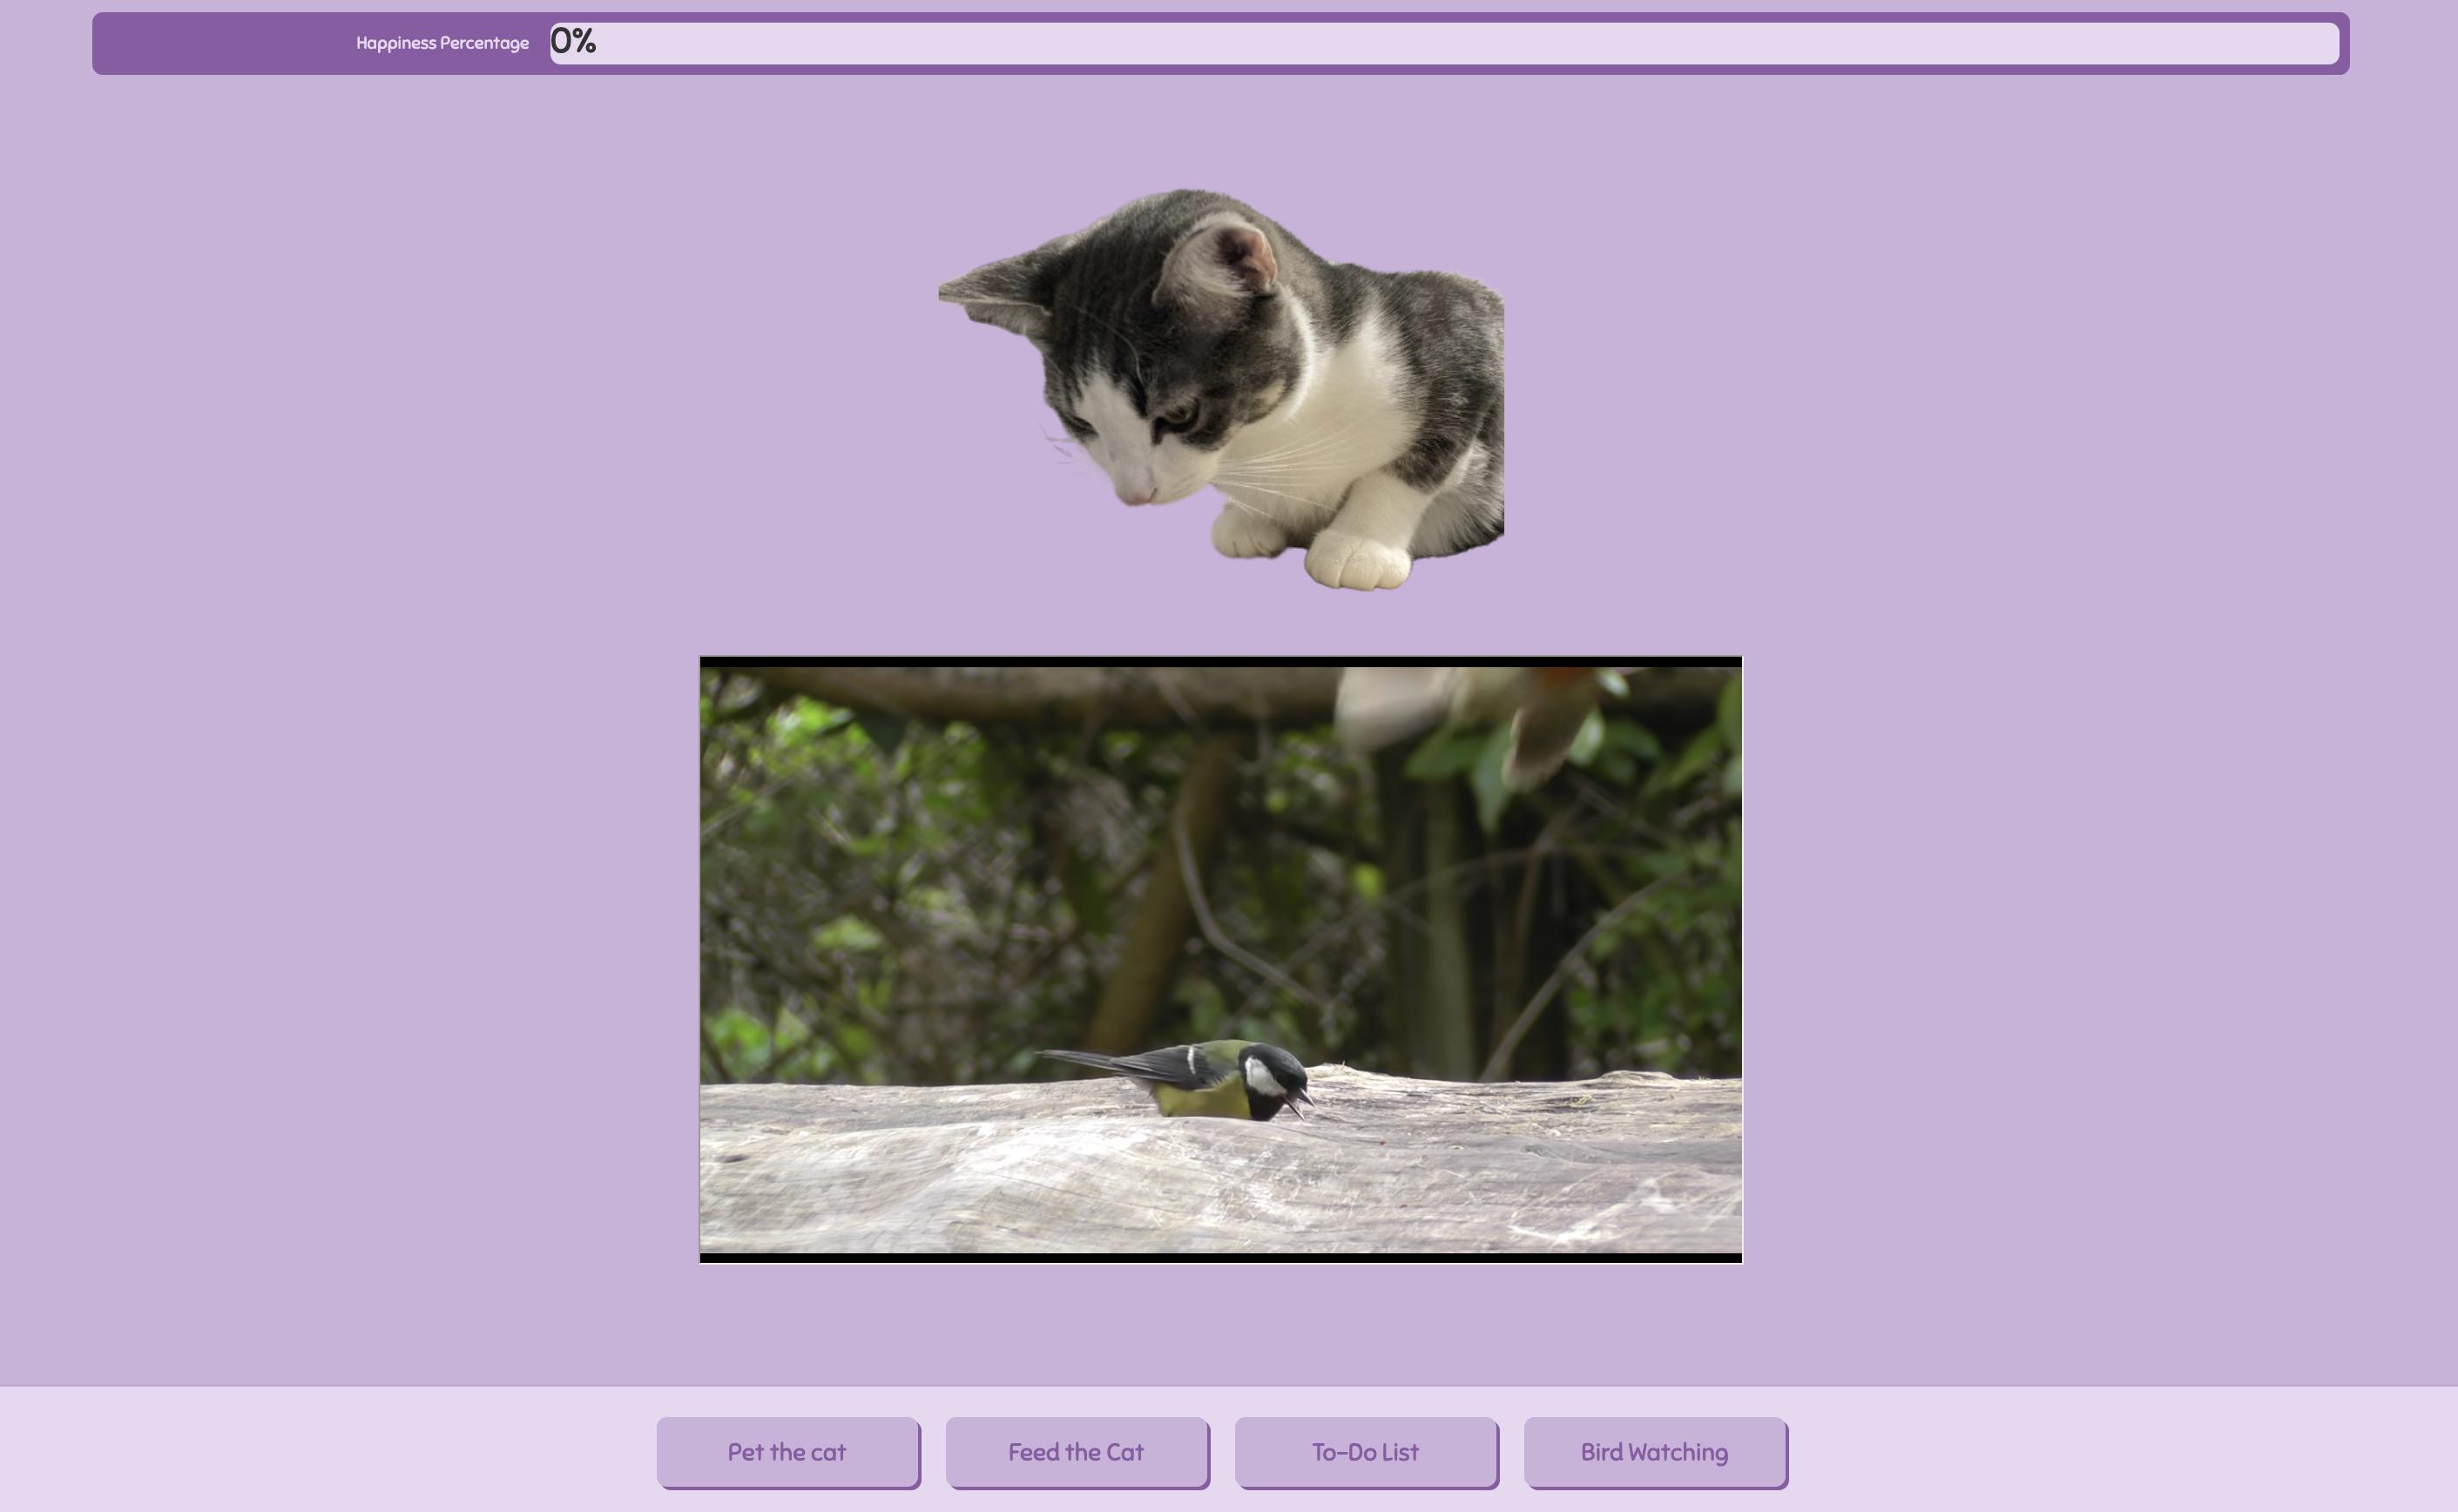2458x1512 pixels.
Task: Open the To-Do List
Action: [1365, 1452]
